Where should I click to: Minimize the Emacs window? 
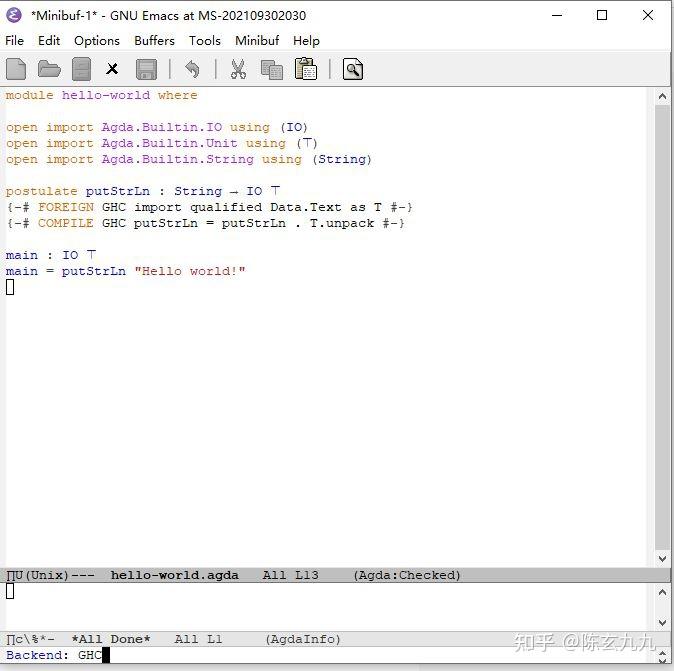pos(557,15)
